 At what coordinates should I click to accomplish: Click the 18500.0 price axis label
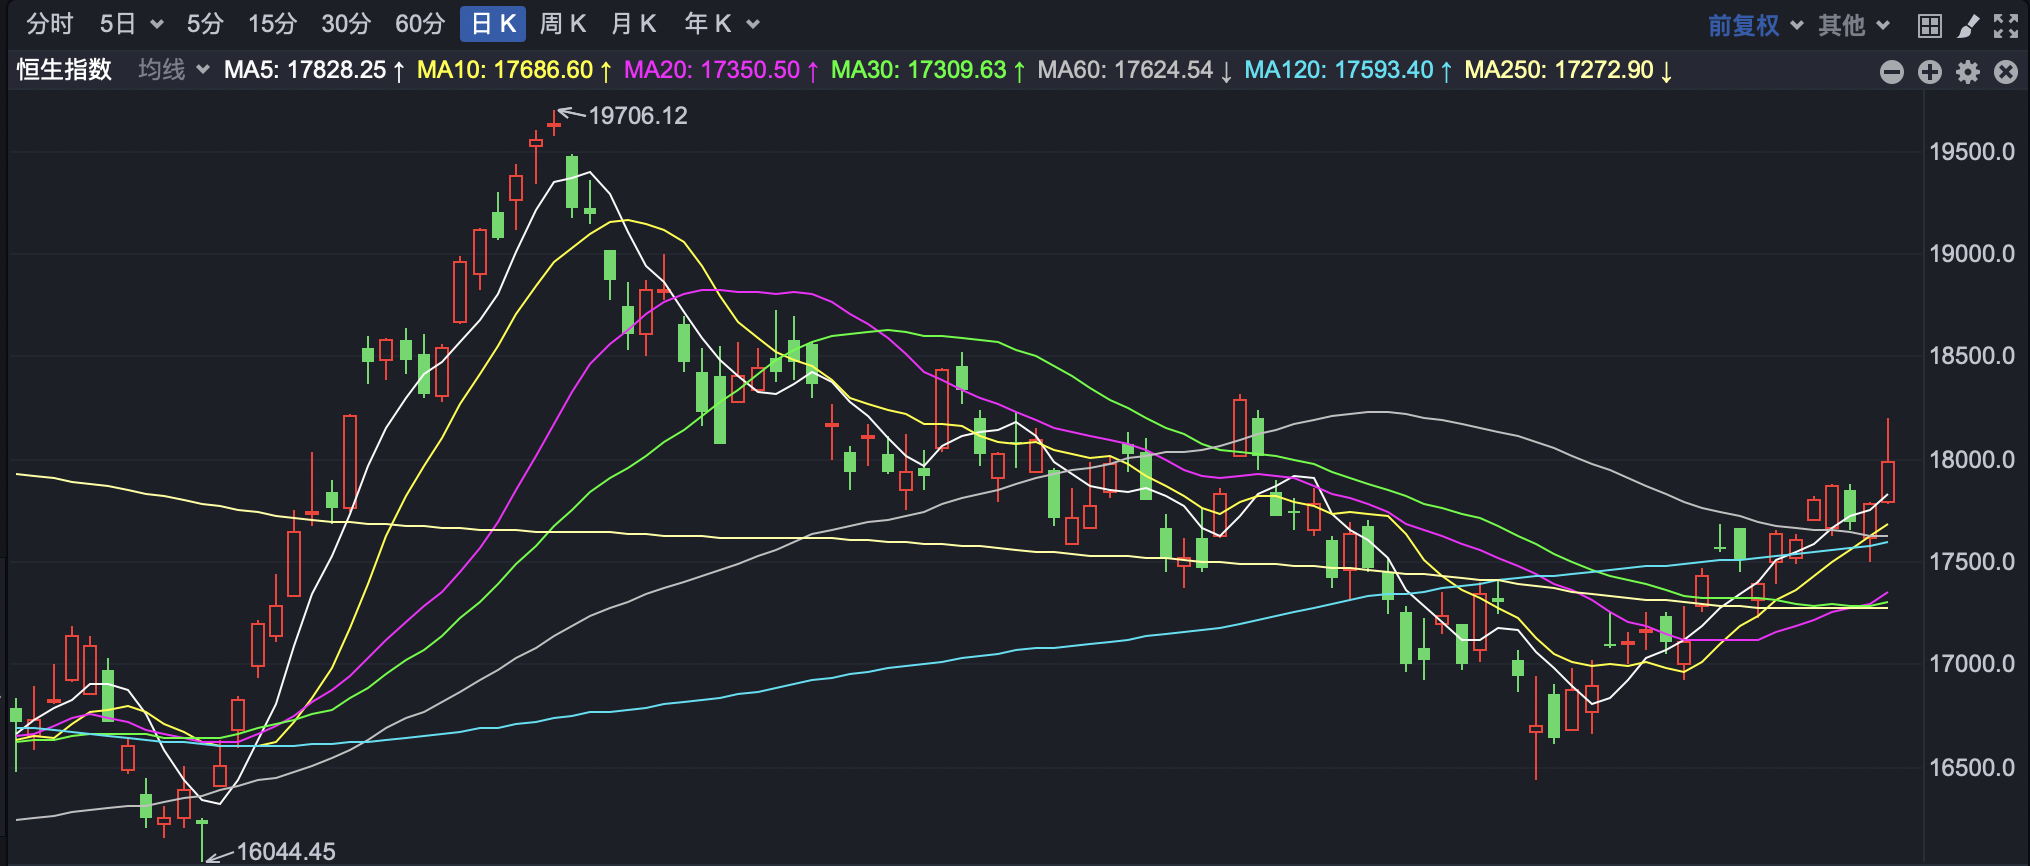(x=1972, y=356)
